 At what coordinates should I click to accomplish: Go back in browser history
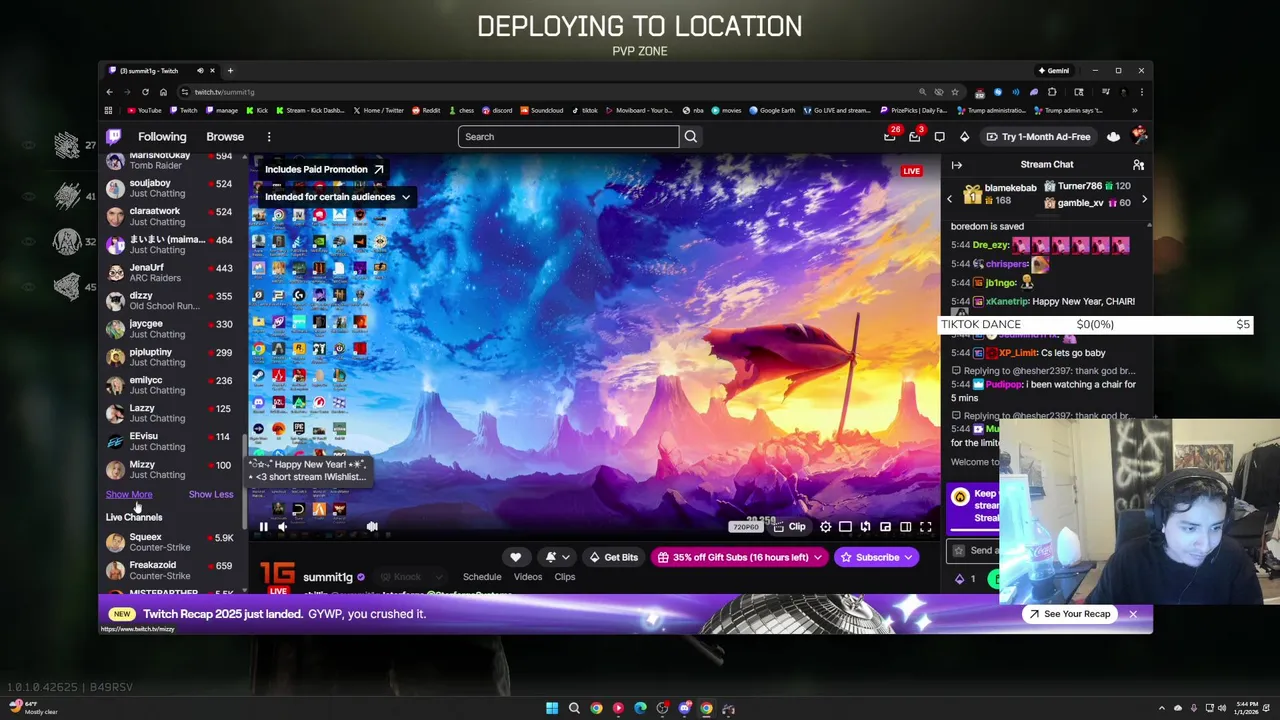[109, 92]
